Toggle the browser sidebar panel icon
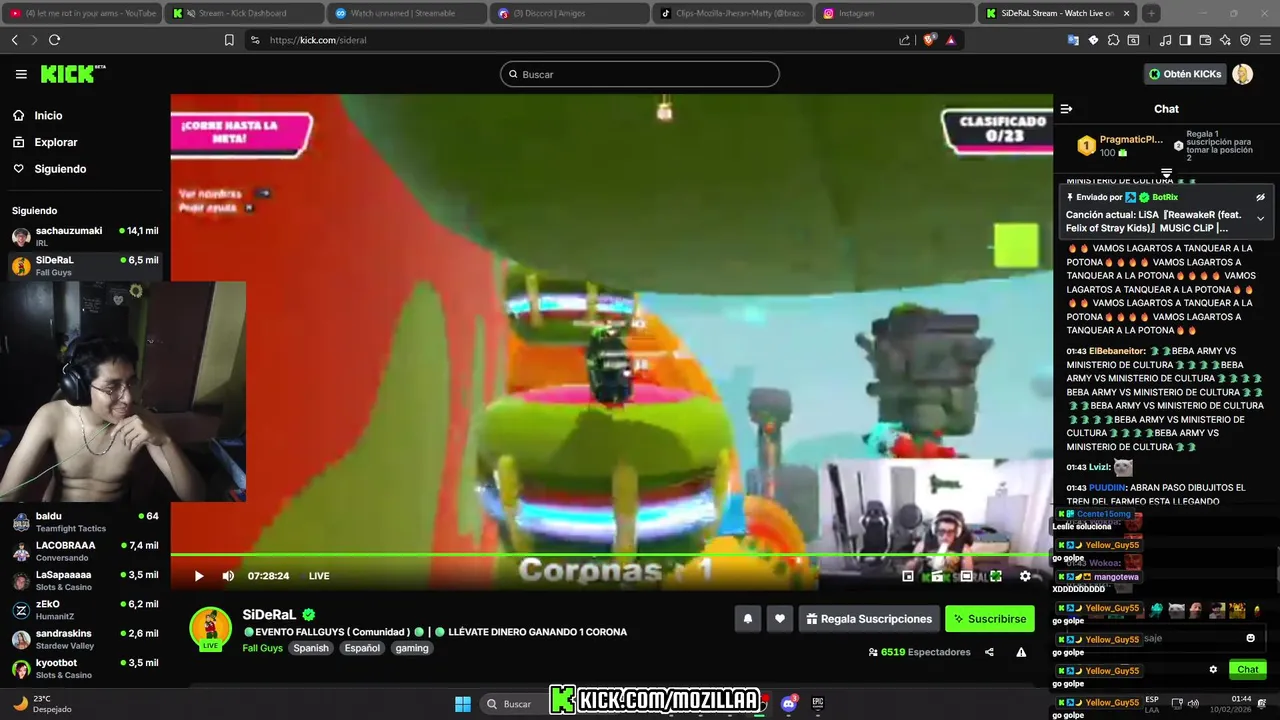This screenshot has height=720, width=1280. pyautogui.click(x=1185, y=40)
